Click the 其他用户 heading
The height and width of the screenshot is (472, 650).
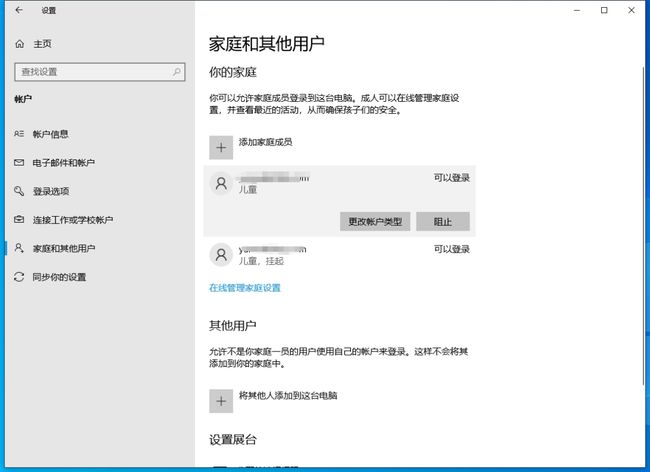(x=233, y=326)
